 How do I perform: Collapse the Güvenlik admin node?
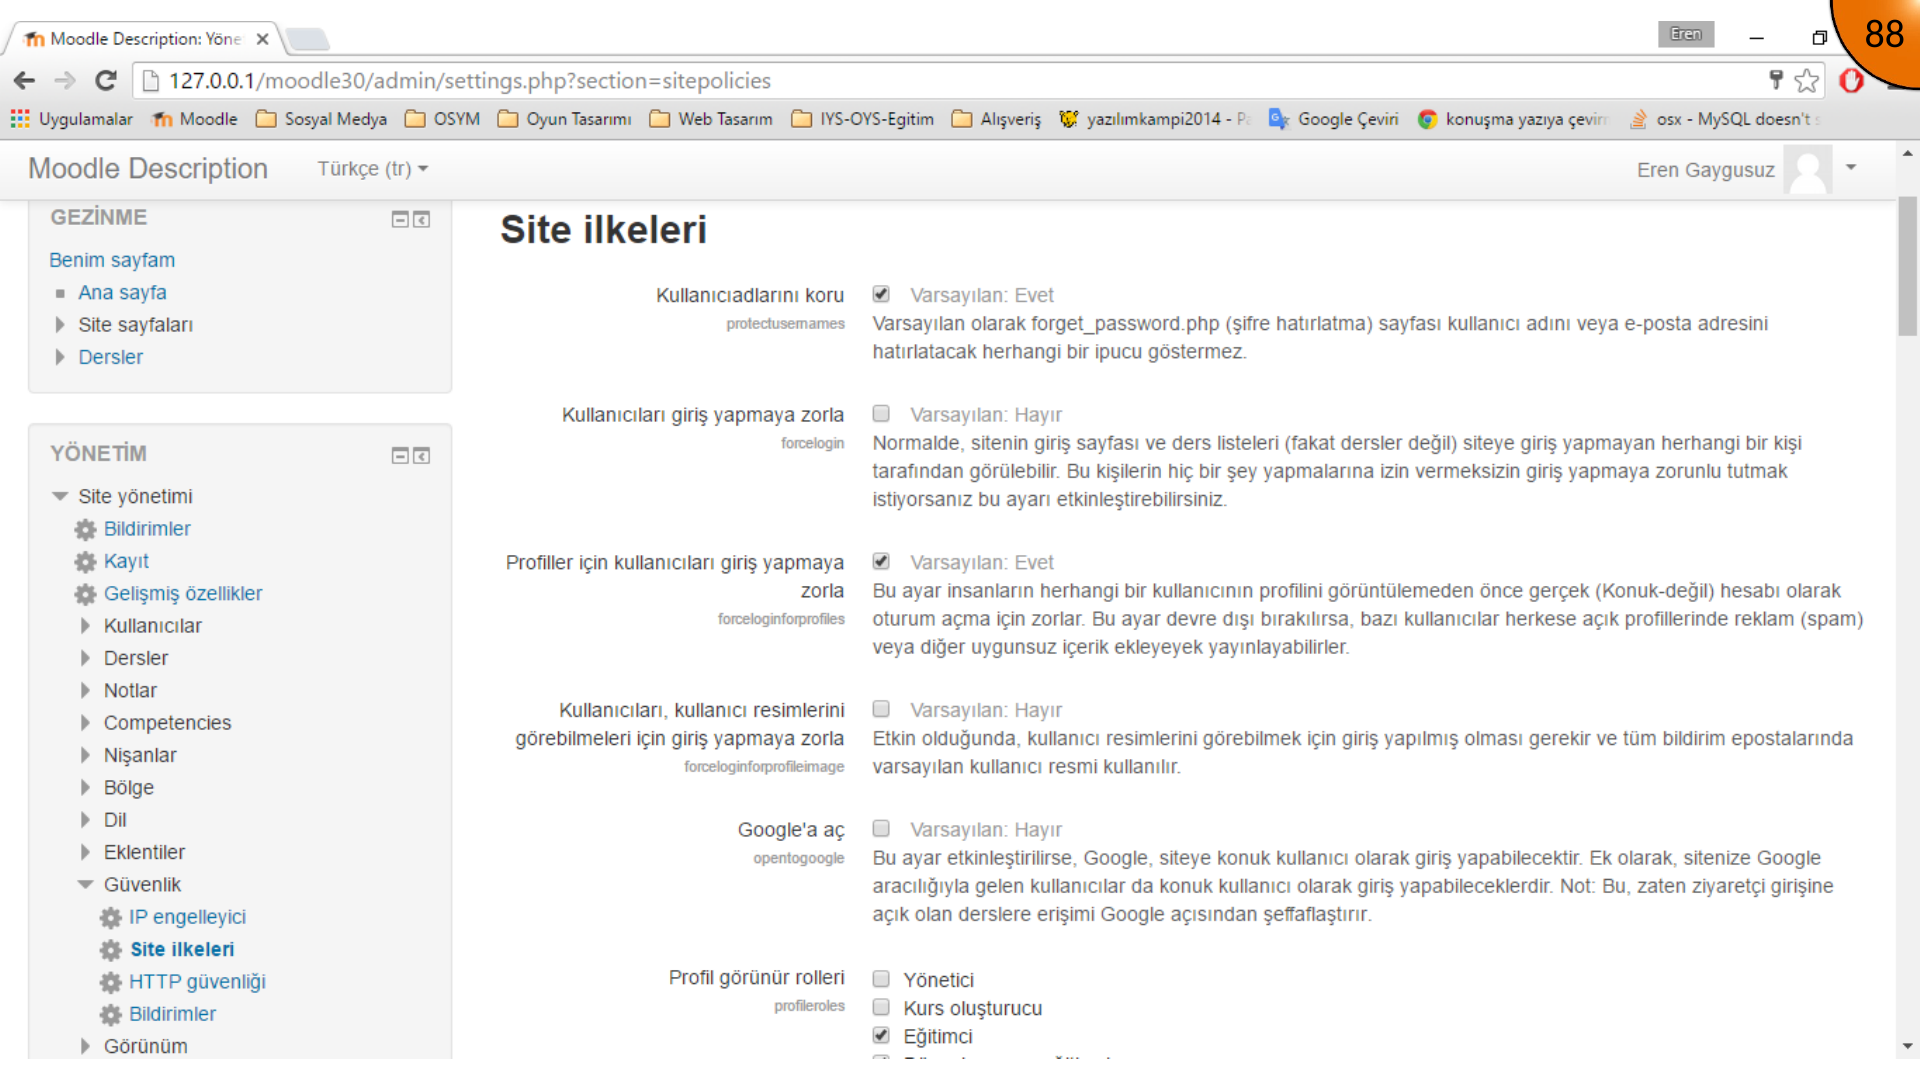(x=85, y=885)
